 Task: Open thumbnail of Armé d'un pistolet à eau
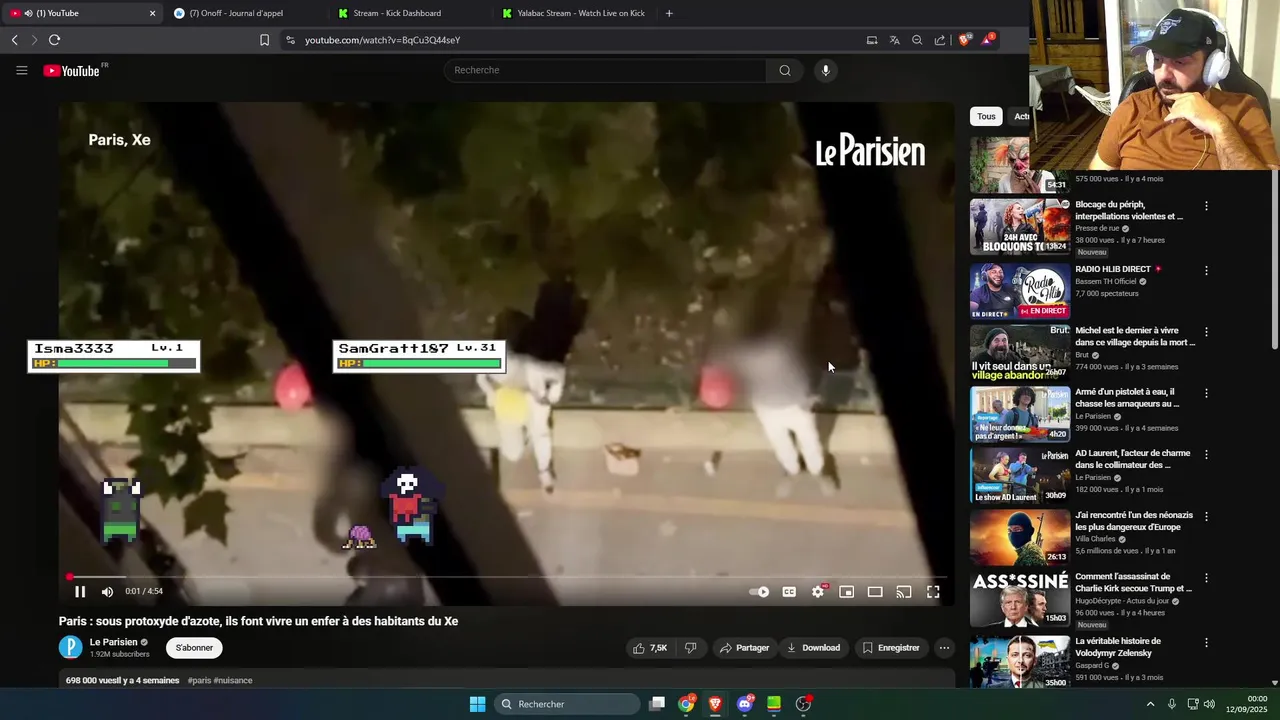coord(1020,414)
